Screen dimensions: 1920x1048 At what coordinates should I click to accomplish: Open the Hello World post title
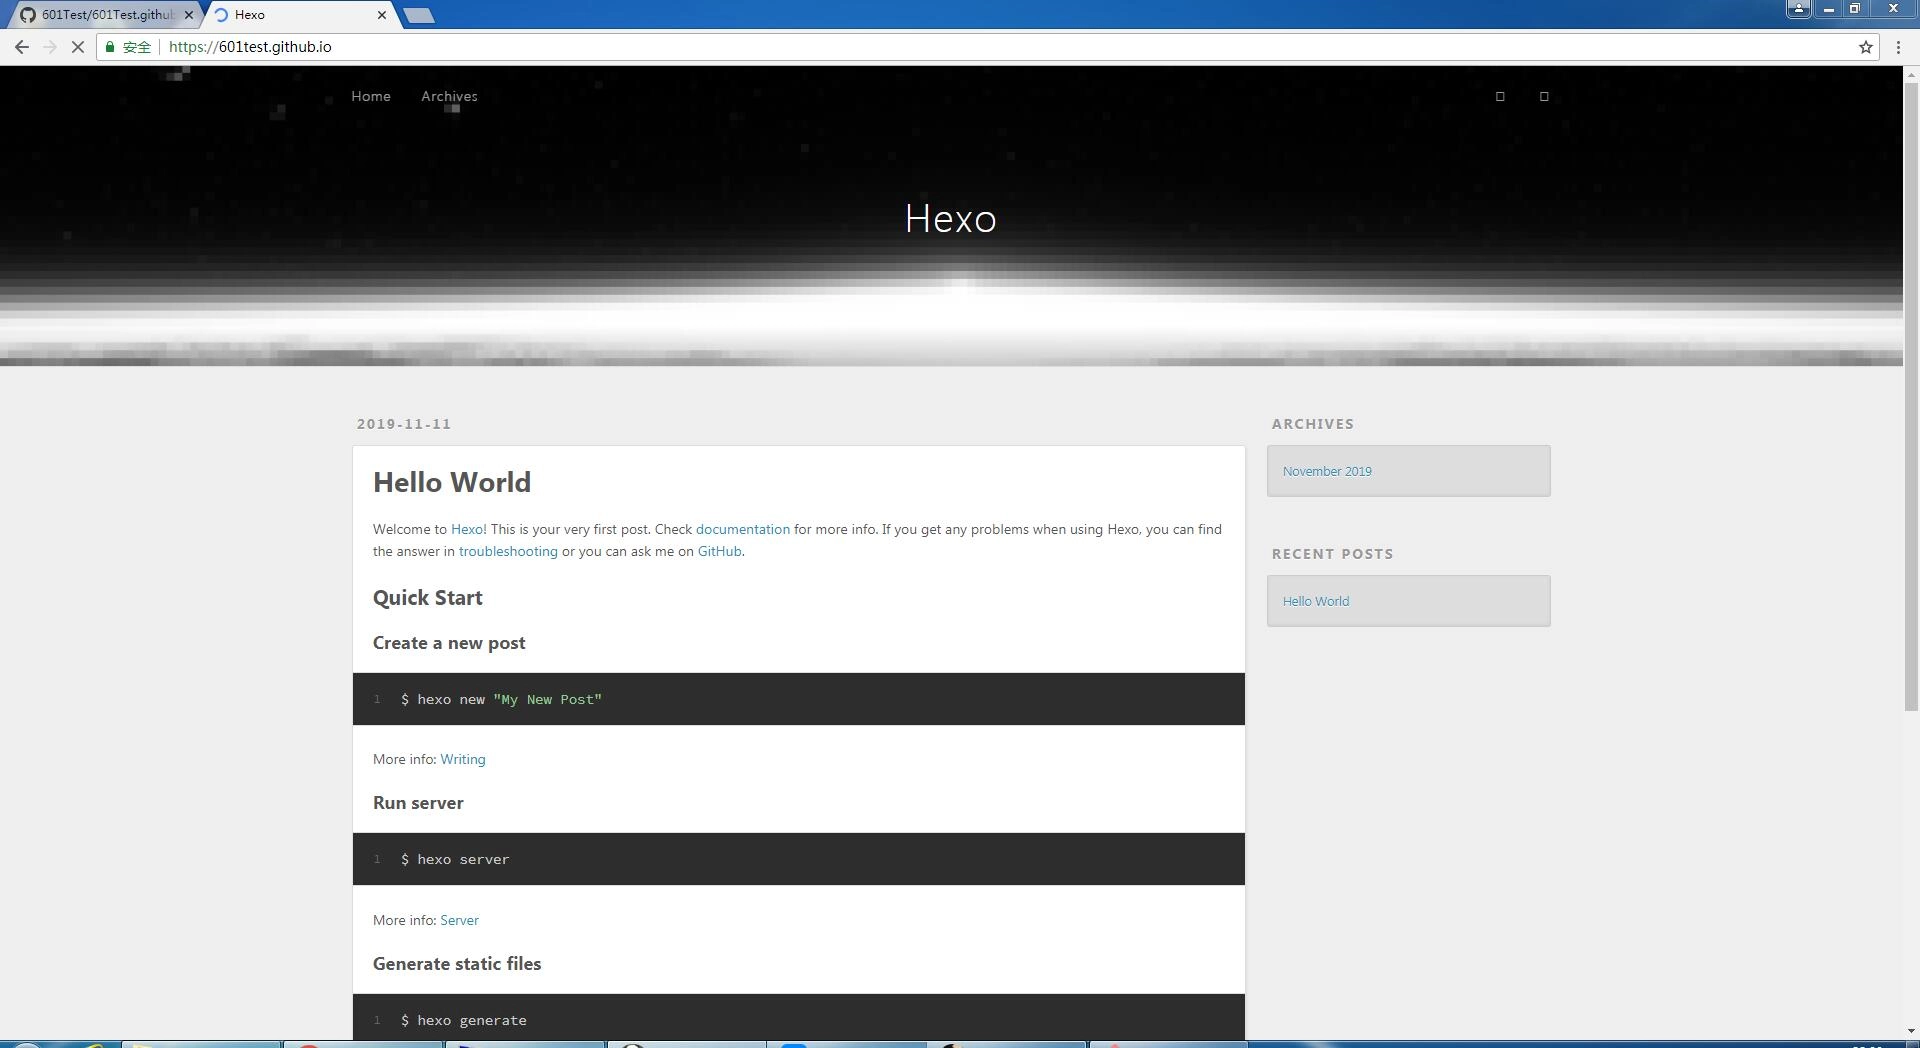pos(452,482)
